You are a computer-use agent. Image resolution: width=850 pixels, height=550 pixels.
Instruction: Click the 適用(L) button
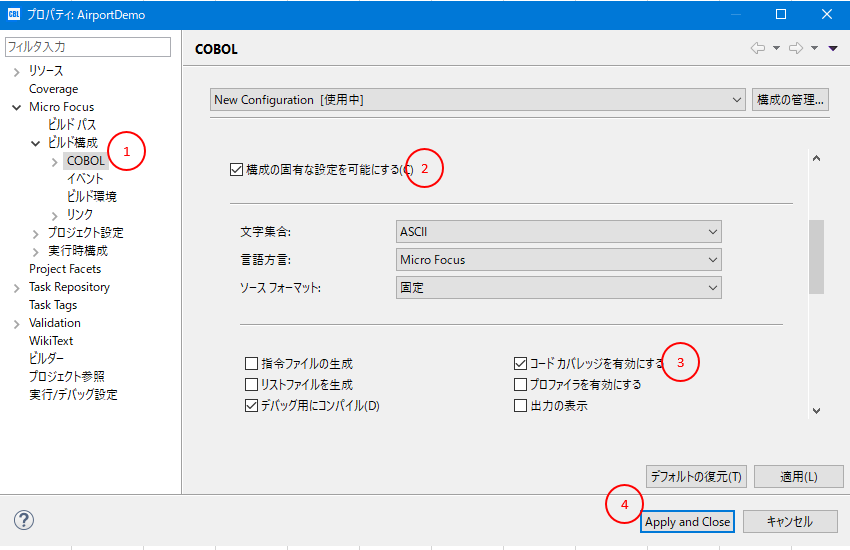coord(799,477)
